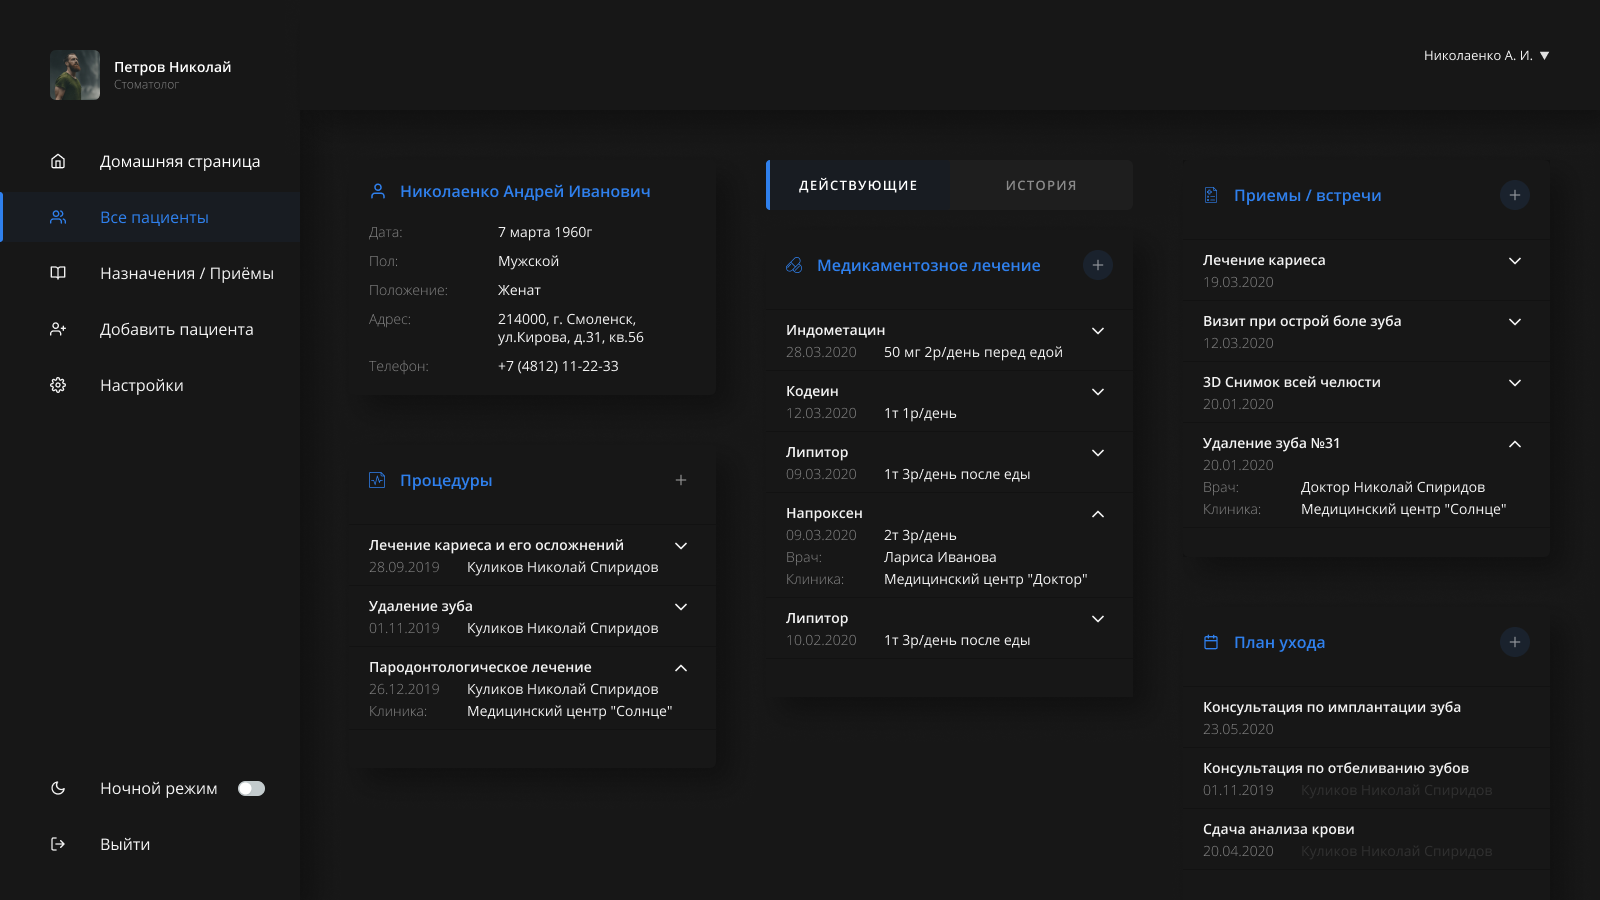Expand the Удаление зуба procedure row
The width and height of the screenshot is (1600, 900).
(x=681, y=607)
